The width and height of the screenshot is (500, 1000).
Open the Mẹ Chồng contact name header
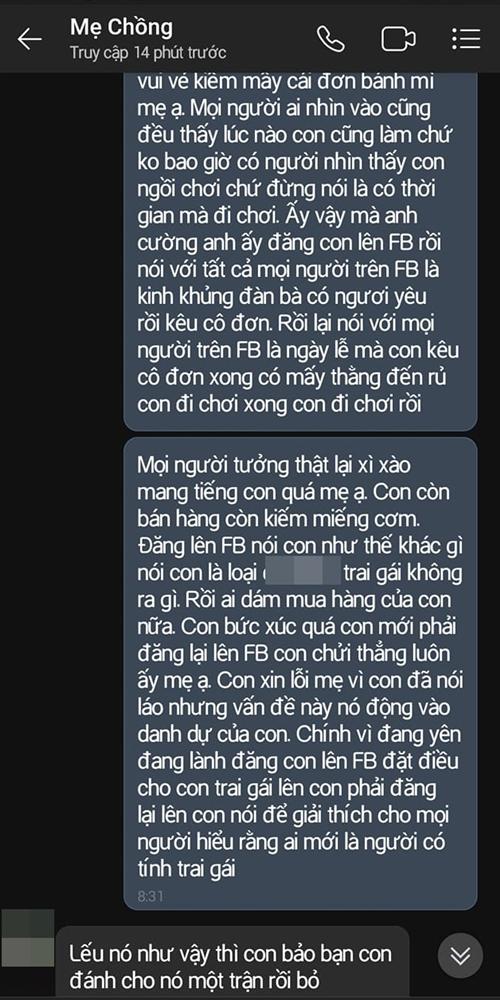(121, 27)
